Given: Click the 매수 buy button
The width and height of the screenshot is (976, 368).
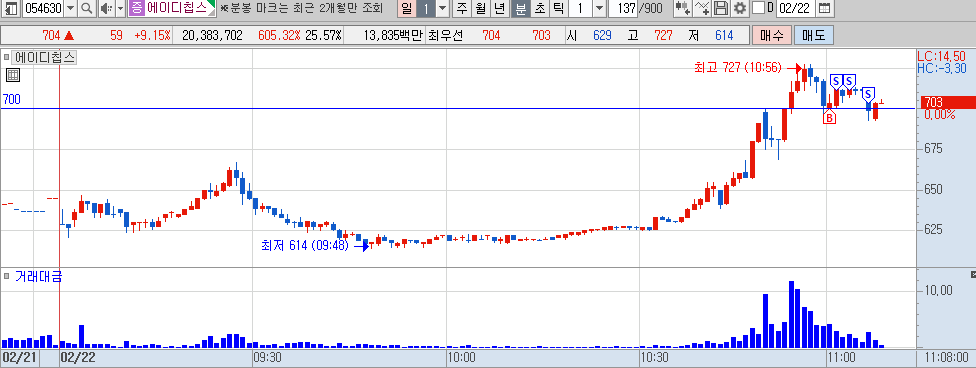Looking at the screenshot, I should coord(771,35).
